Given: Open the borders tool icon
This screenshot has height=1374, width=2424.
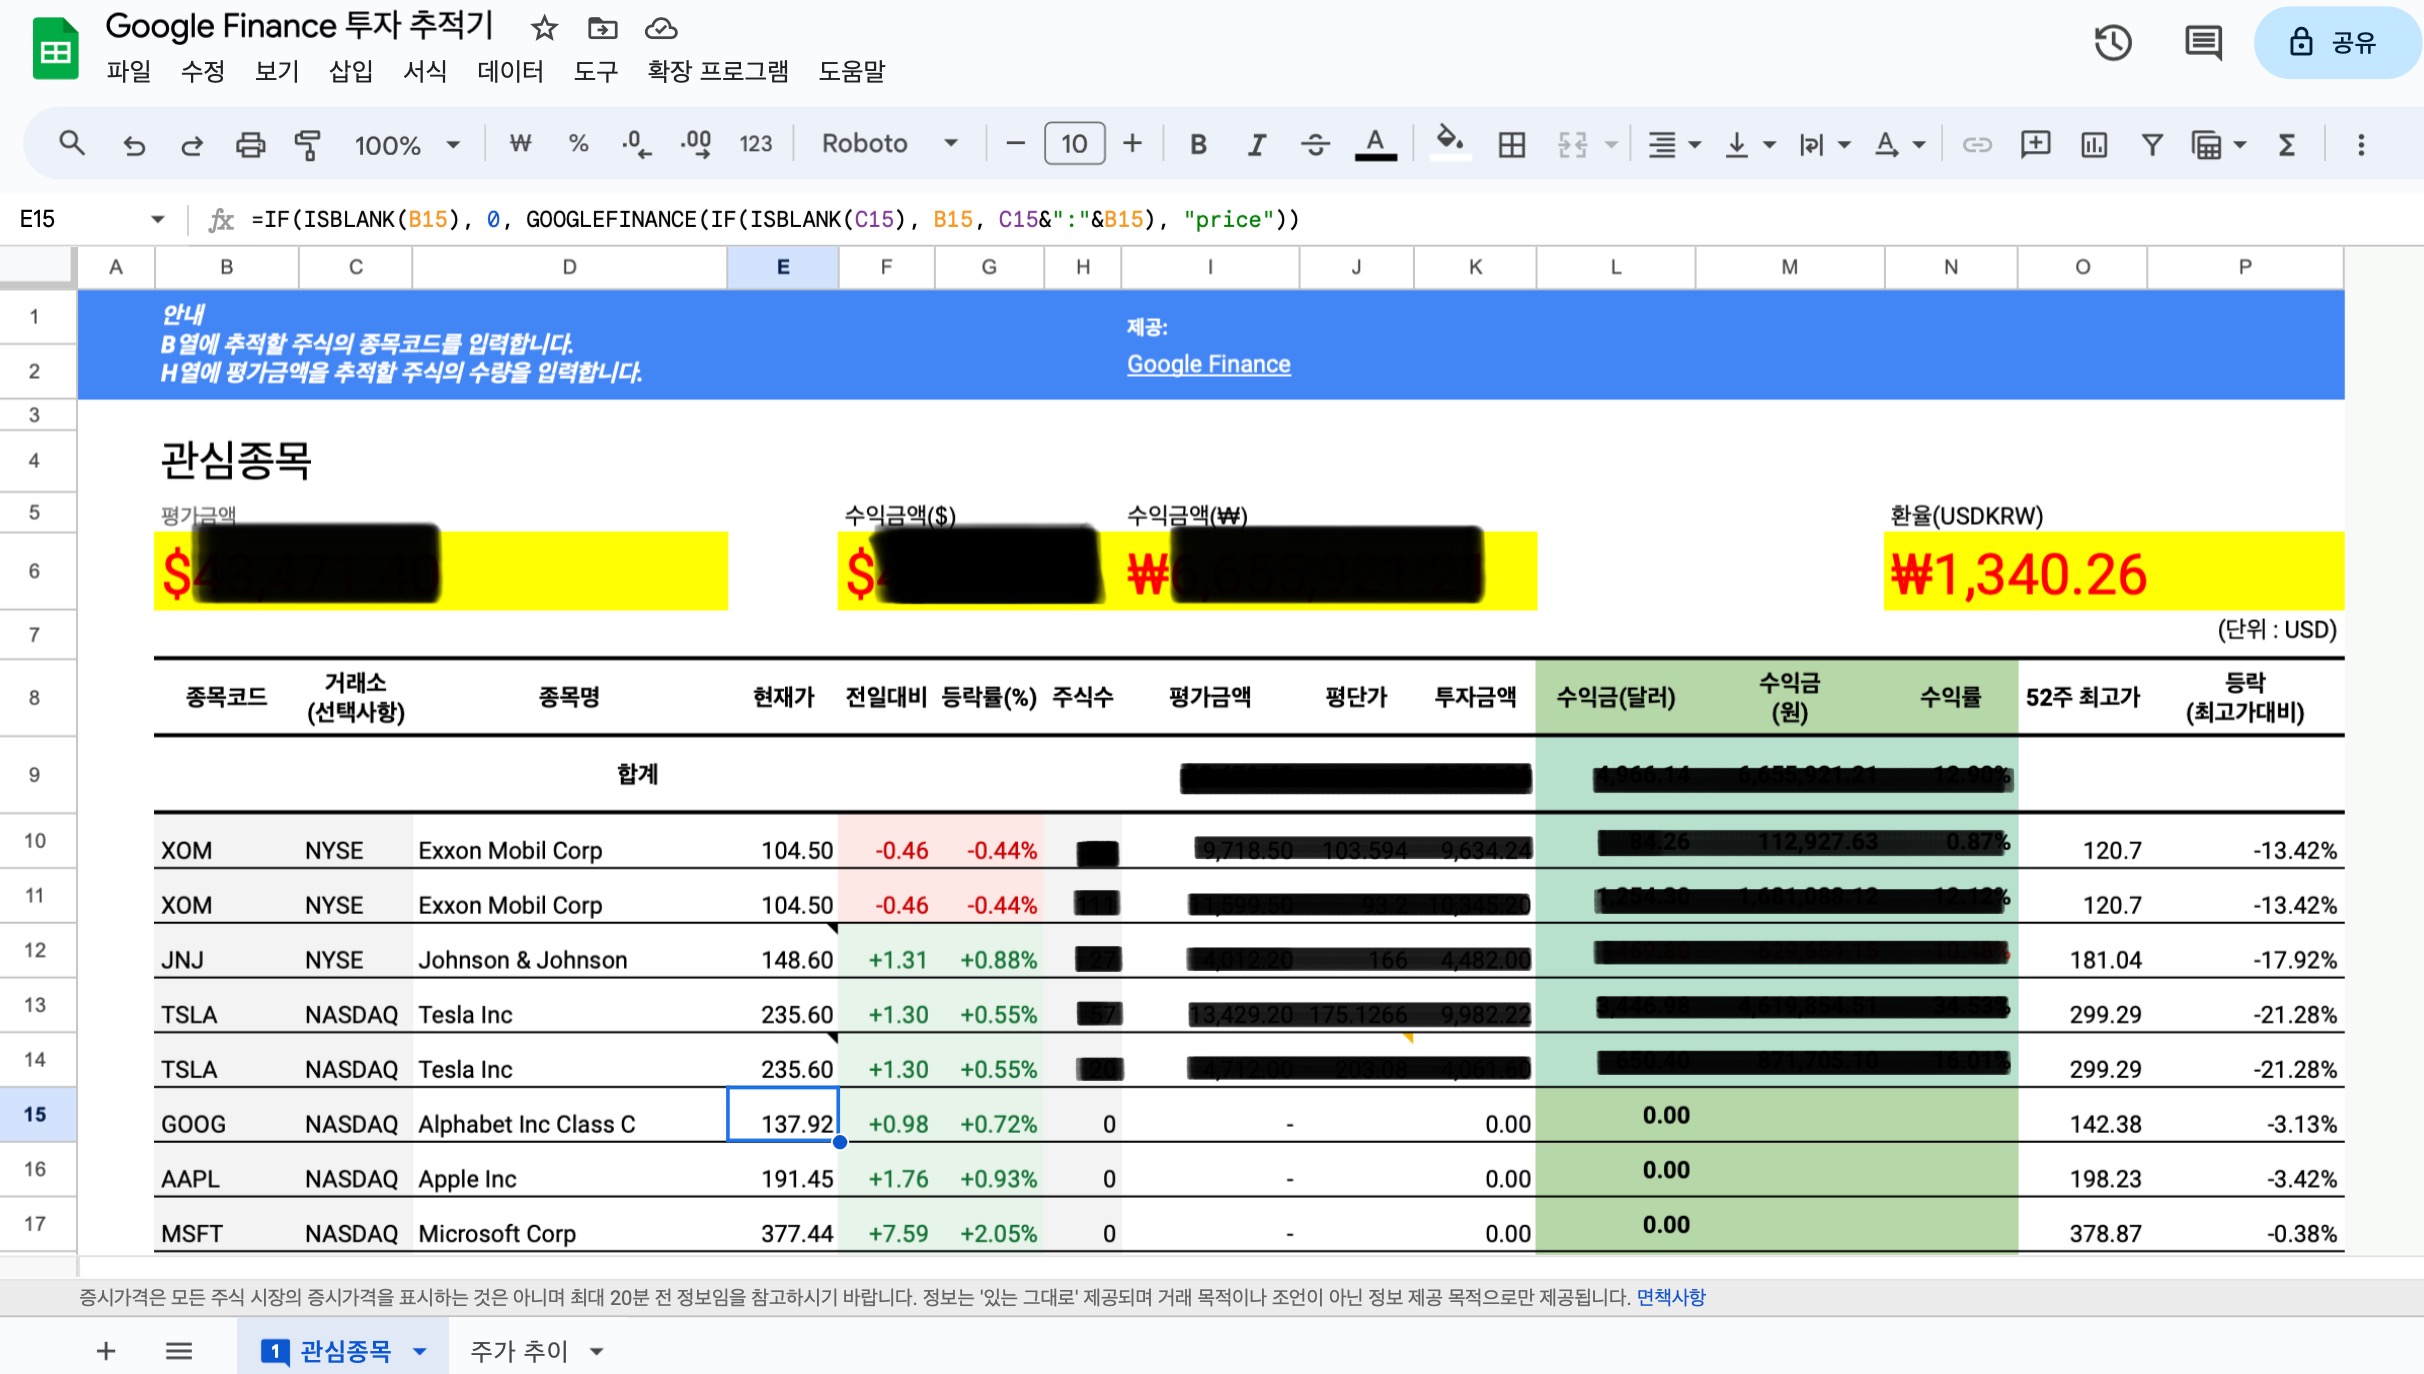Looking at the screenshot, I should 1511,145.
